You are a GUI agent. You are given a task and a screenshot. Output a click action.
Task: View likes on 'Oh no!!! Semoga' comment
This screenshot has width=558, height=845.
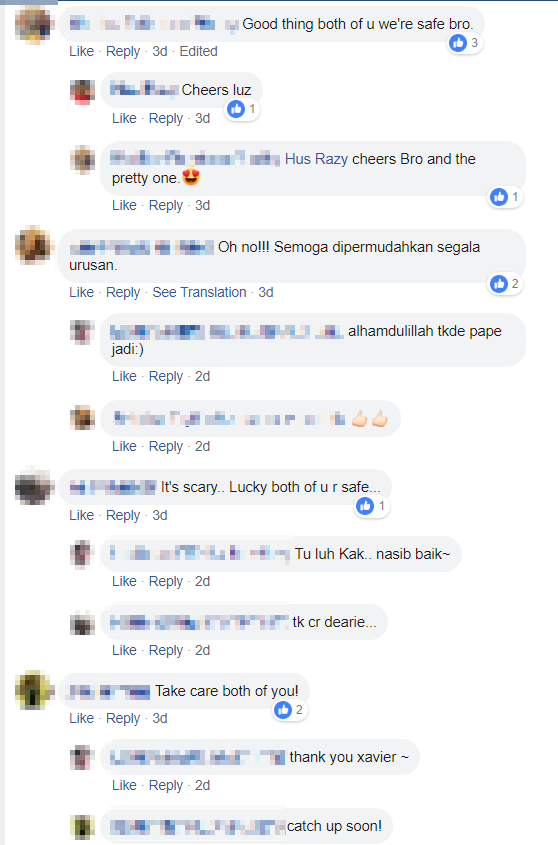[x=505, y=283]
